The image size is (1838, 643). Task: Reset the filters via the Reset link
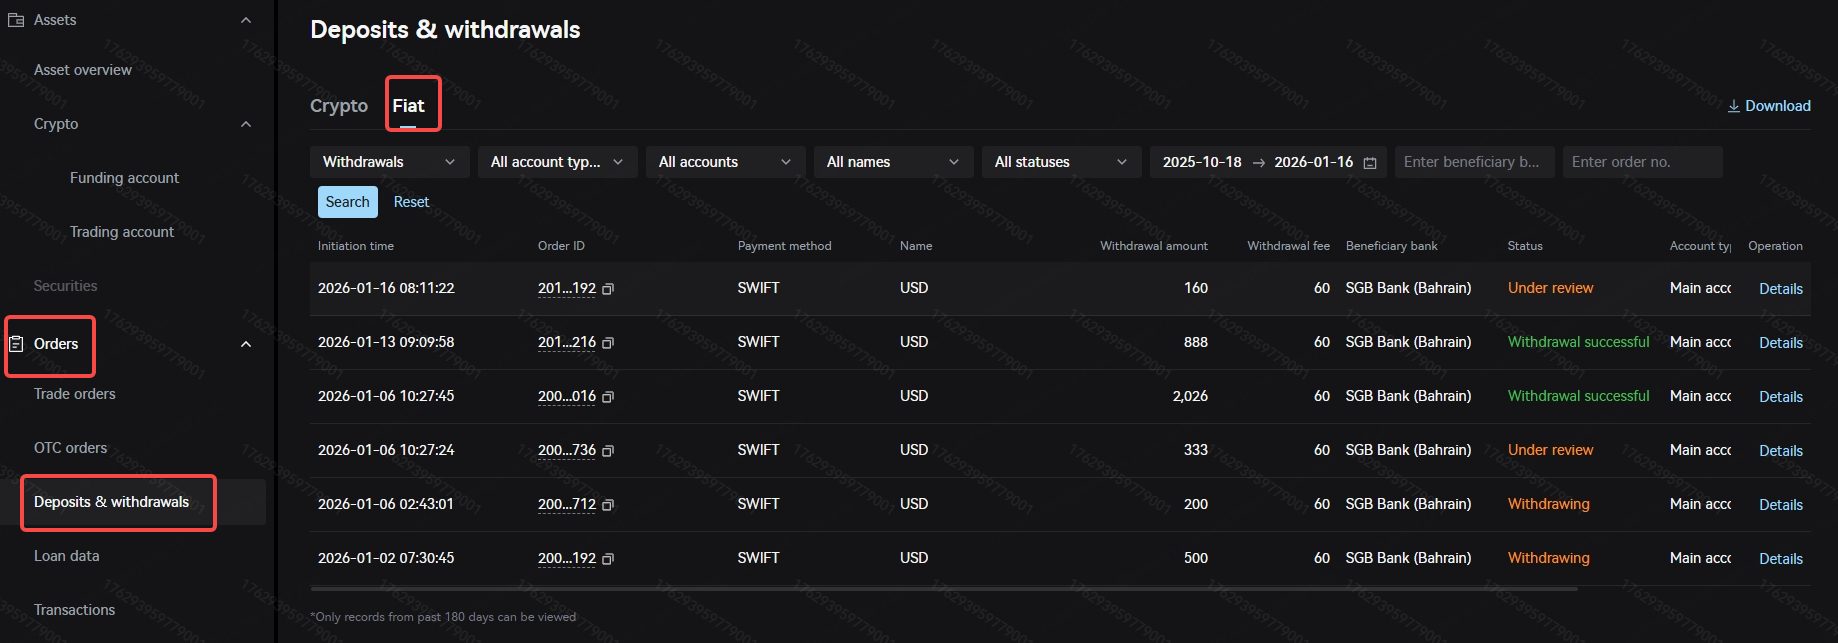(411, 202)
